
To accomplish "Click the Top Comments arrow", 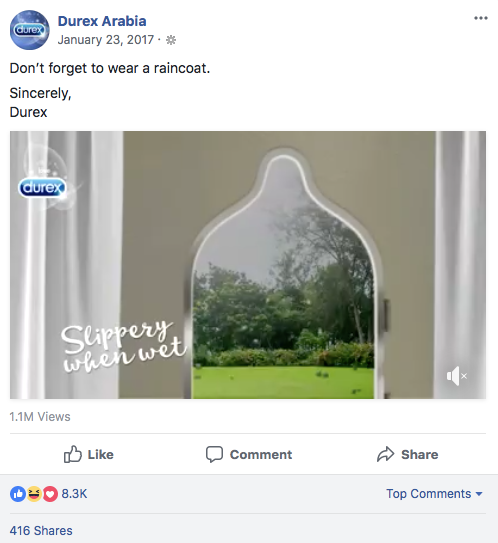I will coord(479,494).
